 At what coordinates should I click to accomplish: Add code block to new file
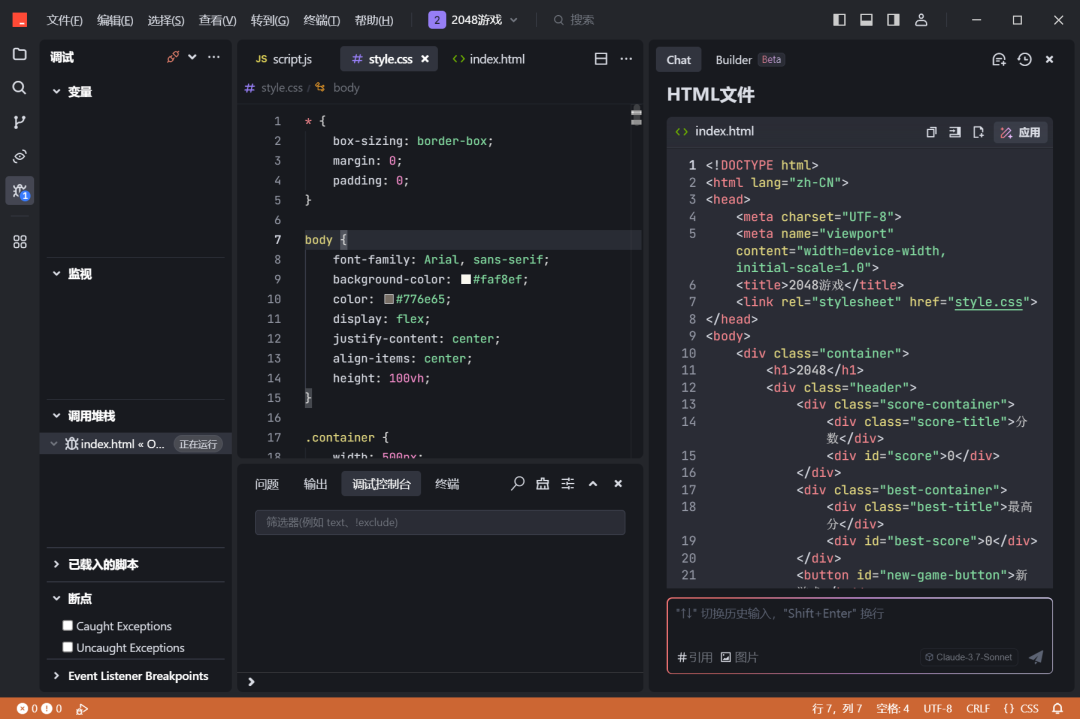(978, 132)
